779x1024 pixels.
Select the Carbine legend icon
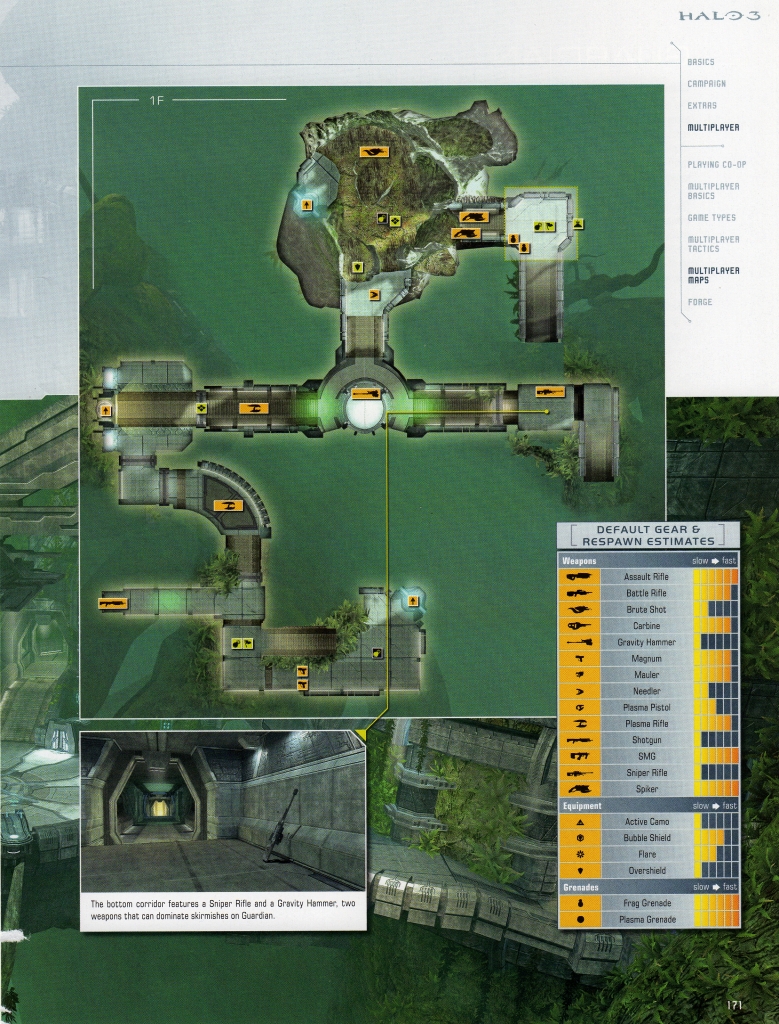click(x=579, y=626)
